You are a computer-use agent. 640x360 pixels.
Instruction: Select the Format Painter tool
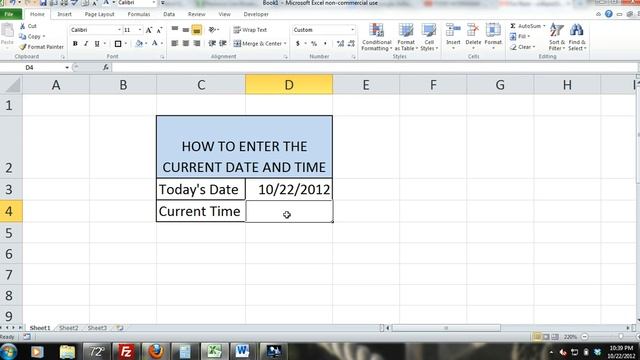pos(42,47)
